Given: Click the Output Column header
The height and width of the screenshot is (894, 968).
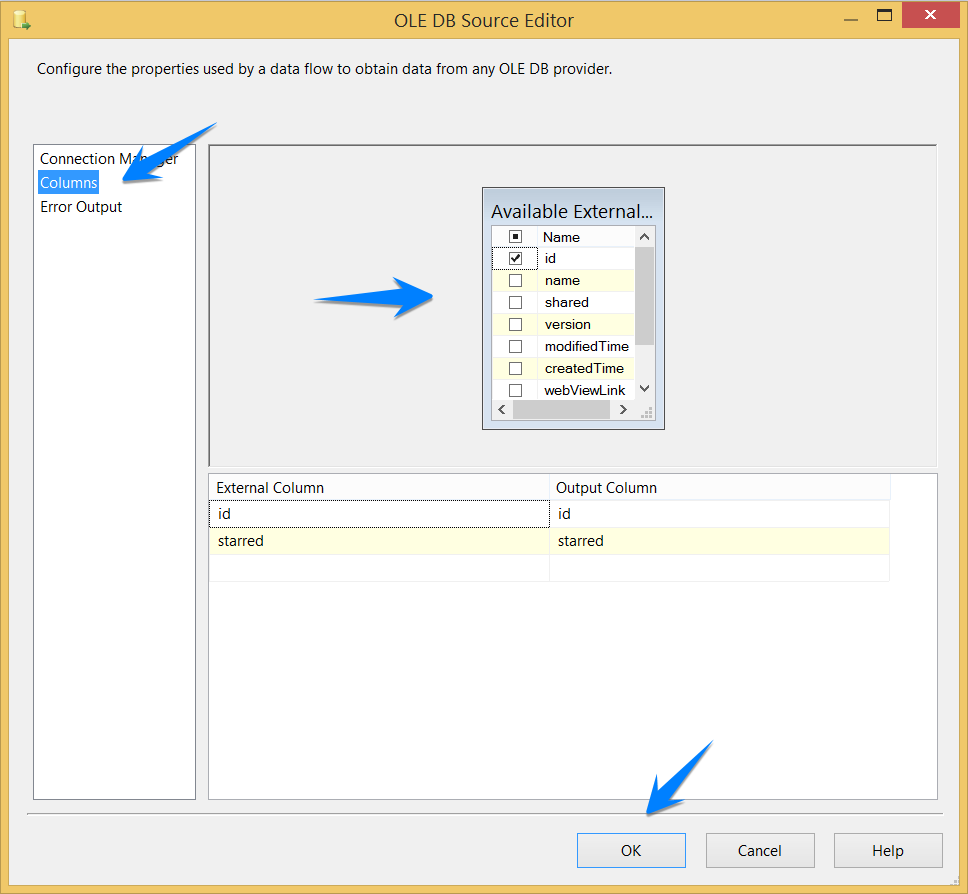Looking at the screenshot, I should coord(720,488).
